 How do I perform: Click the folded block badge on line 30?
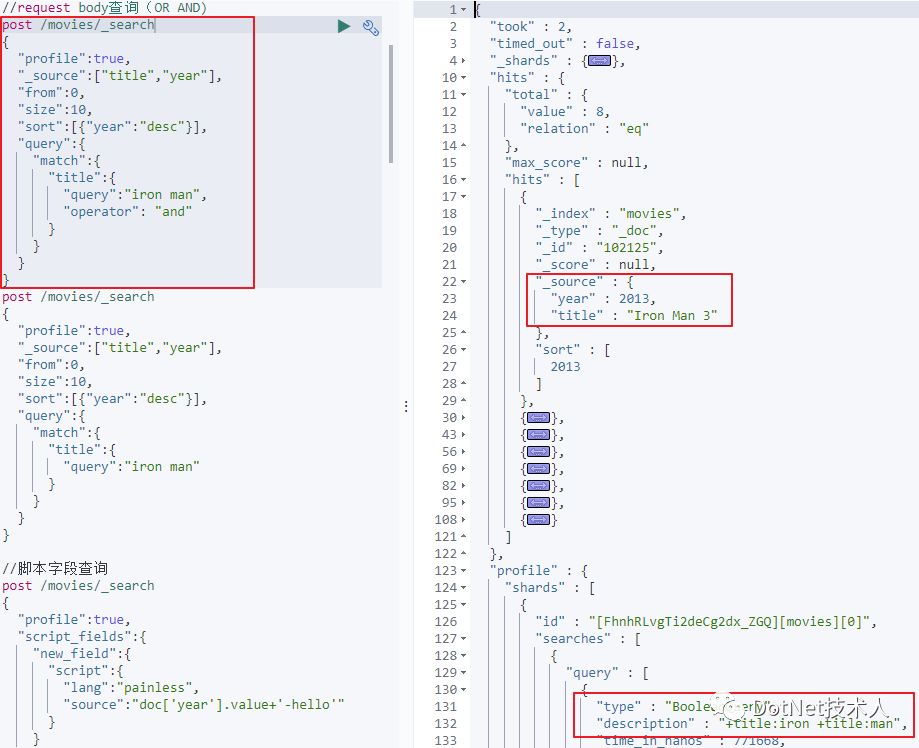pyautogui.click(x=538, y=417)
